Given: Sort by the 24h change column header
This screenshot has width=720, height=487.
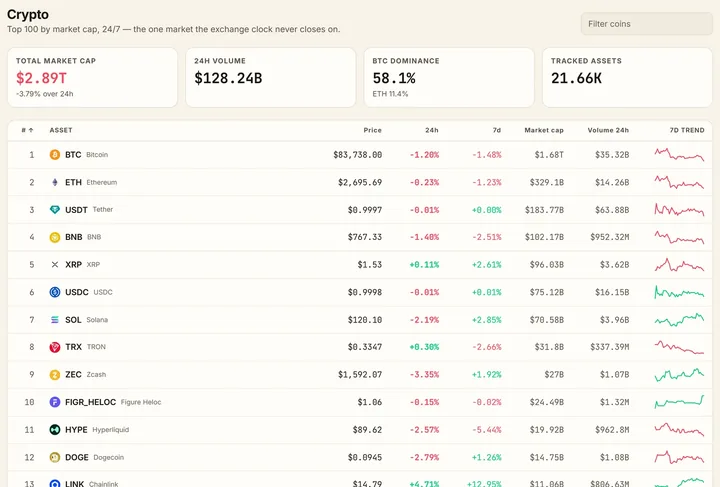Looking at the screenshot, I should [432, 130].
